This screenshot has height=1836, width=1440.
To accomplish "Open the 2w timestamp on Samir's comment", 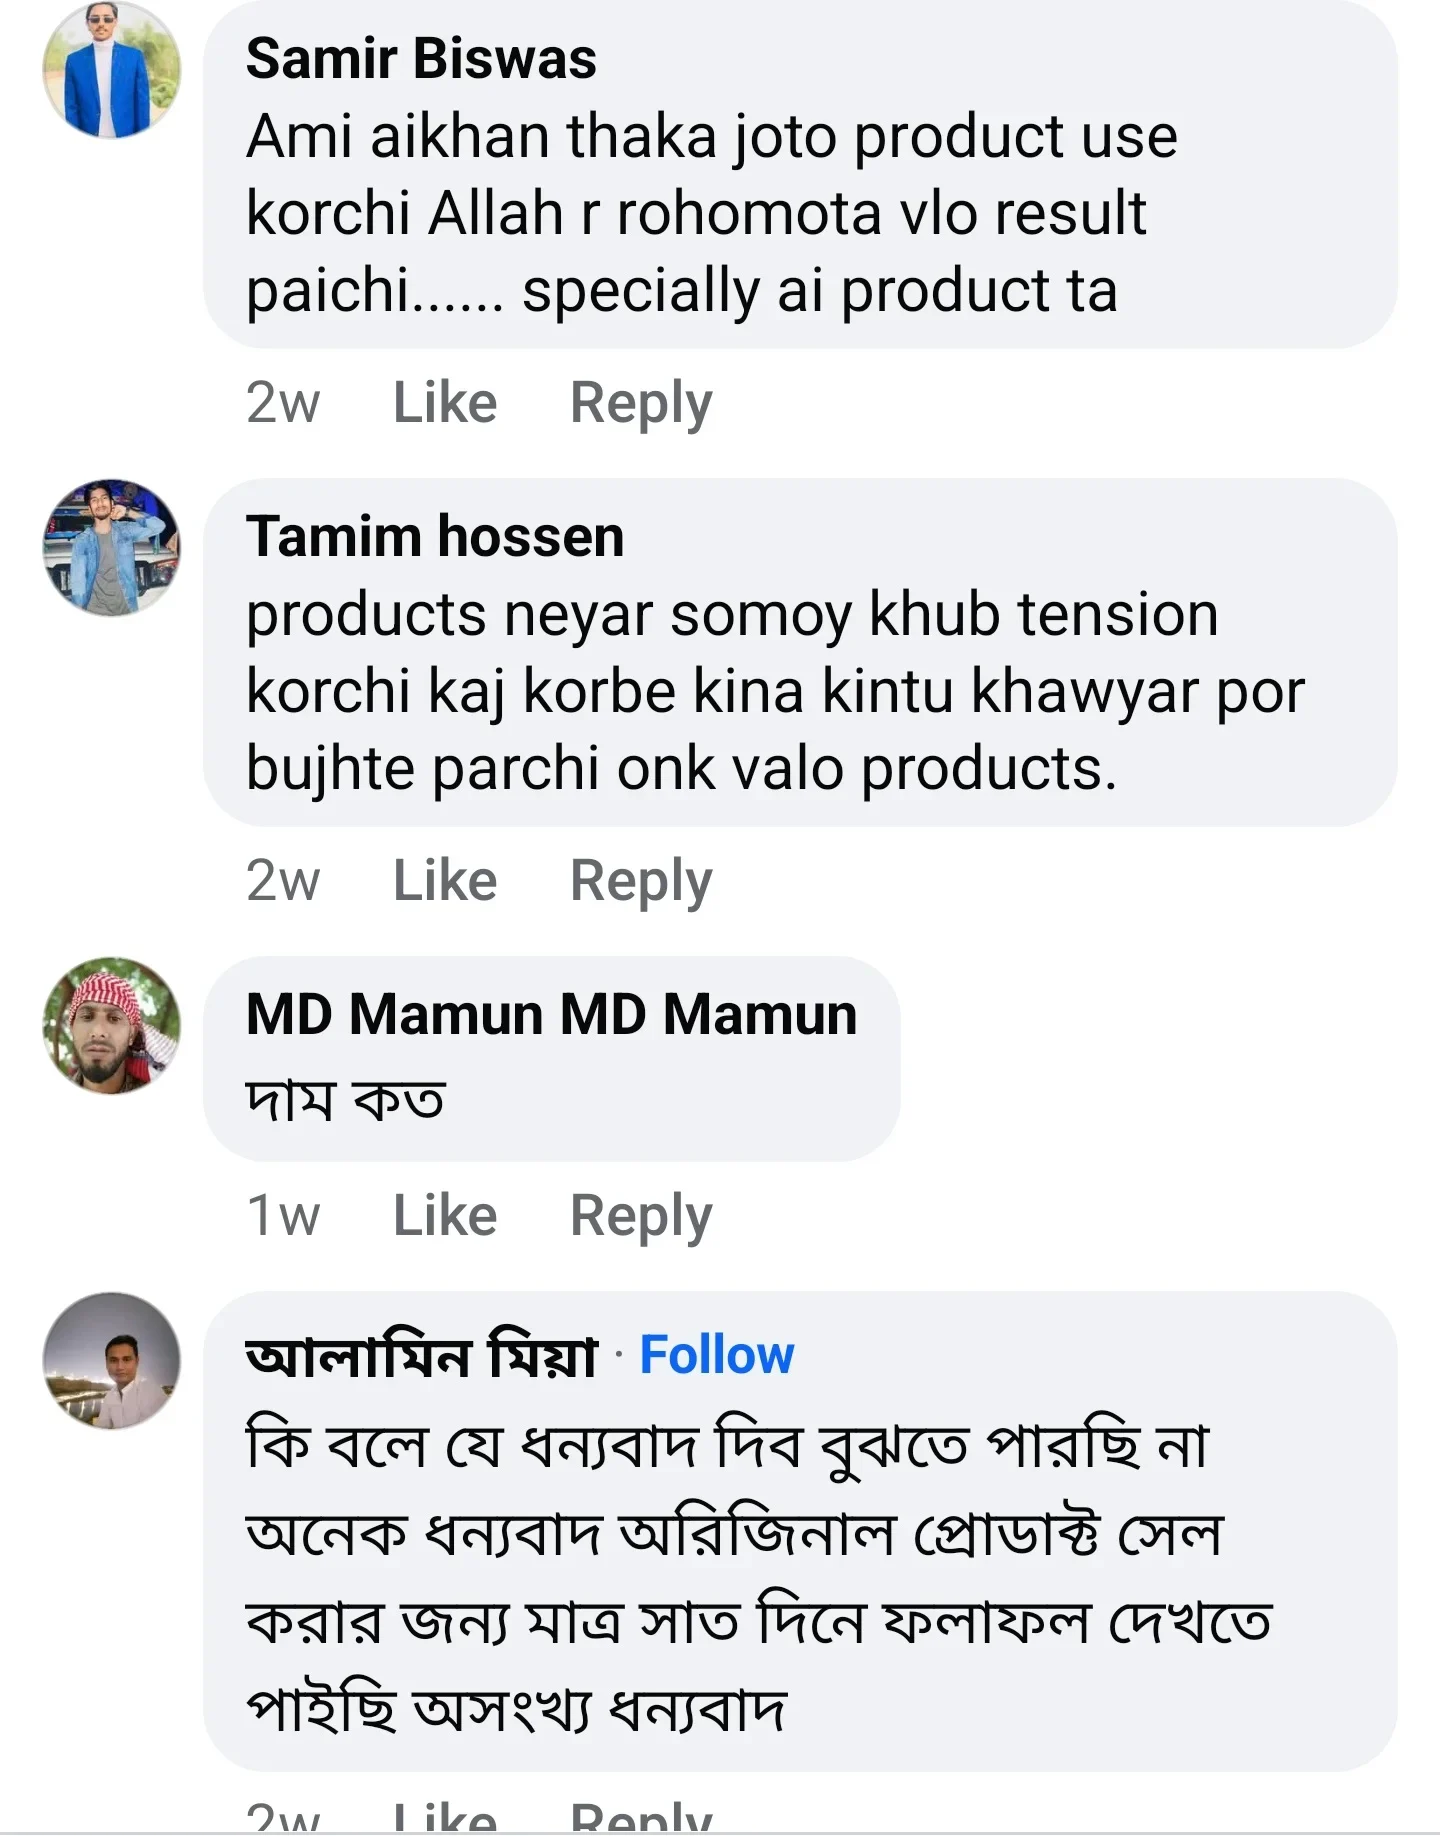I will point(283,402).
